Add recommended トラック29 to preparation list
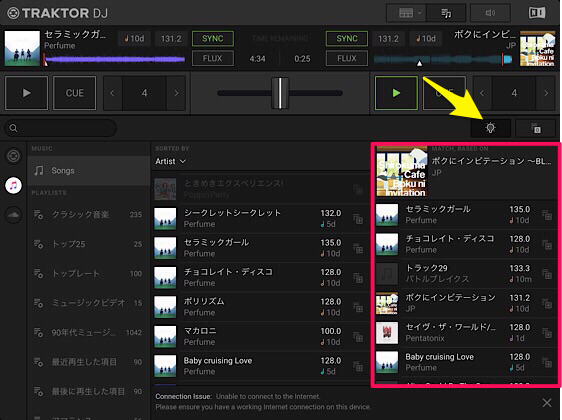The image size is (562, 420). pyautogui.click(x=547, y=274)
